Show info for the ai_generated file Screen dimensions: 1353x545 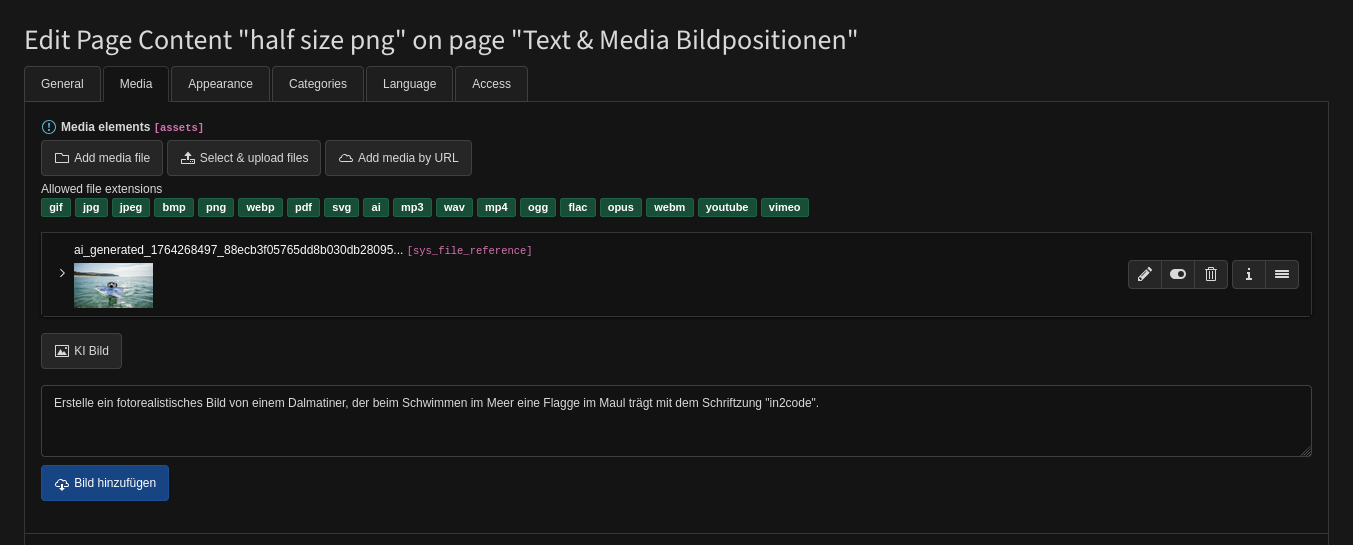1249,274
